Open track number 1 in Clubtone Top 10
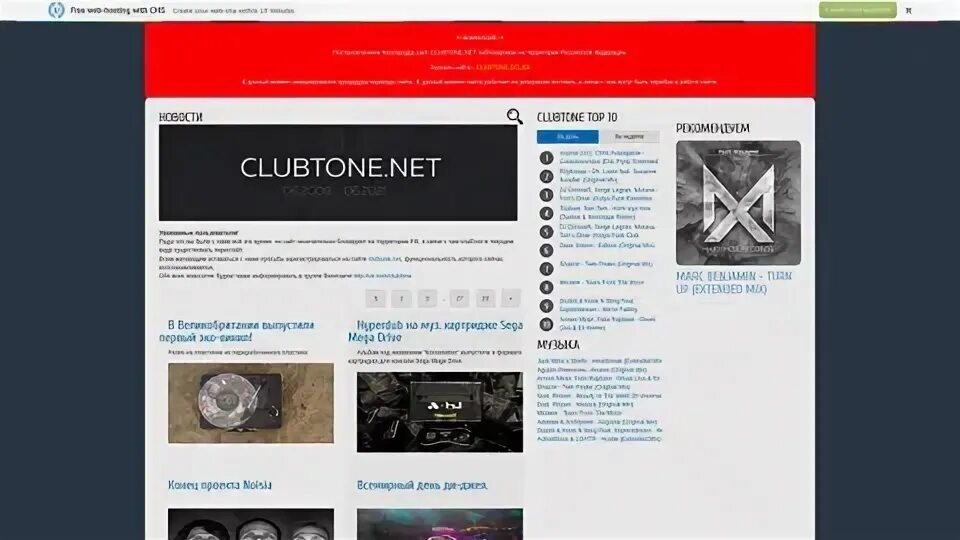This screenshot has width=960, height=540. (609, 157)
